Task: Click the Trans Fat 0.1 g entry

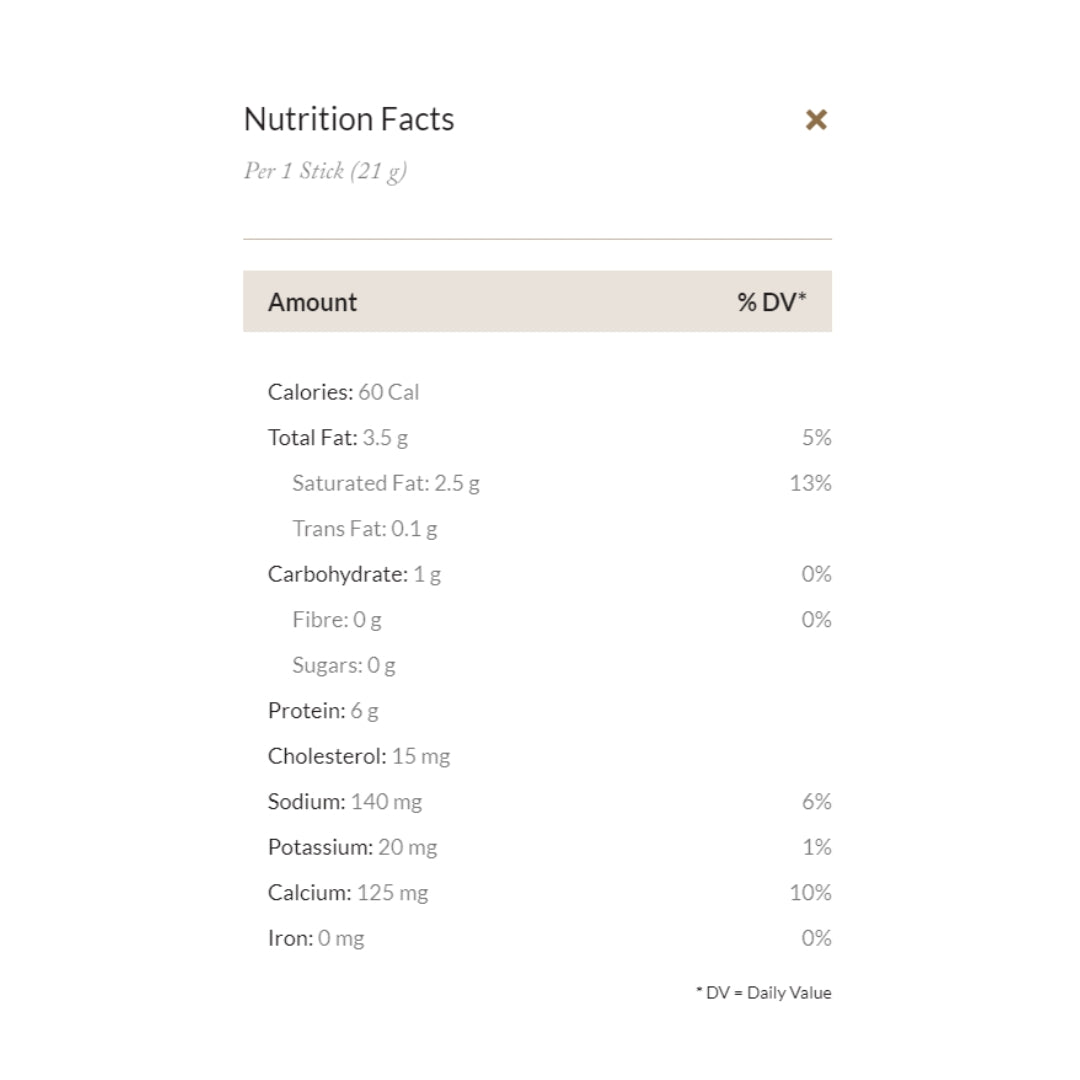Action: point(364,528)
